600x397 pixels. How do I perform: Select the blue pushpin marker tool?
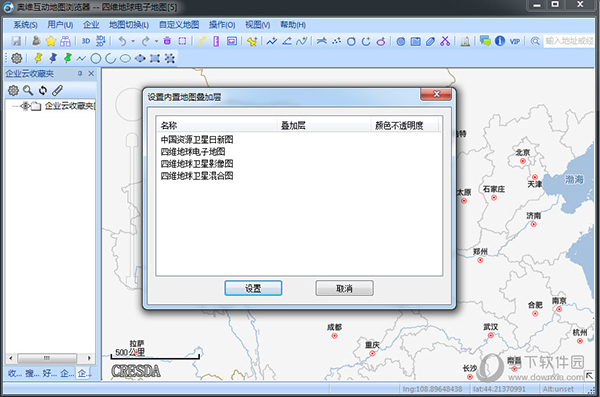(x=53, y=58)
